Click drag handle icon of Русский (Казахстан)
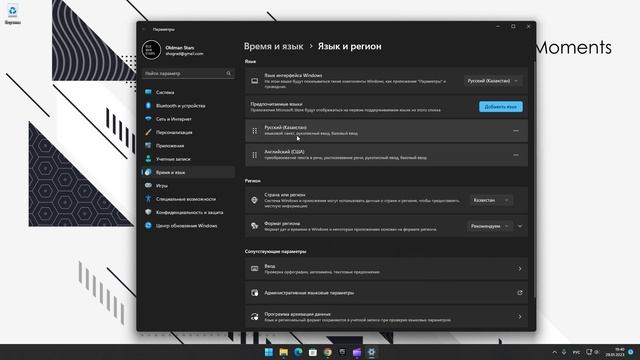Viewport: 640px width, 360px height. (255, 131)
